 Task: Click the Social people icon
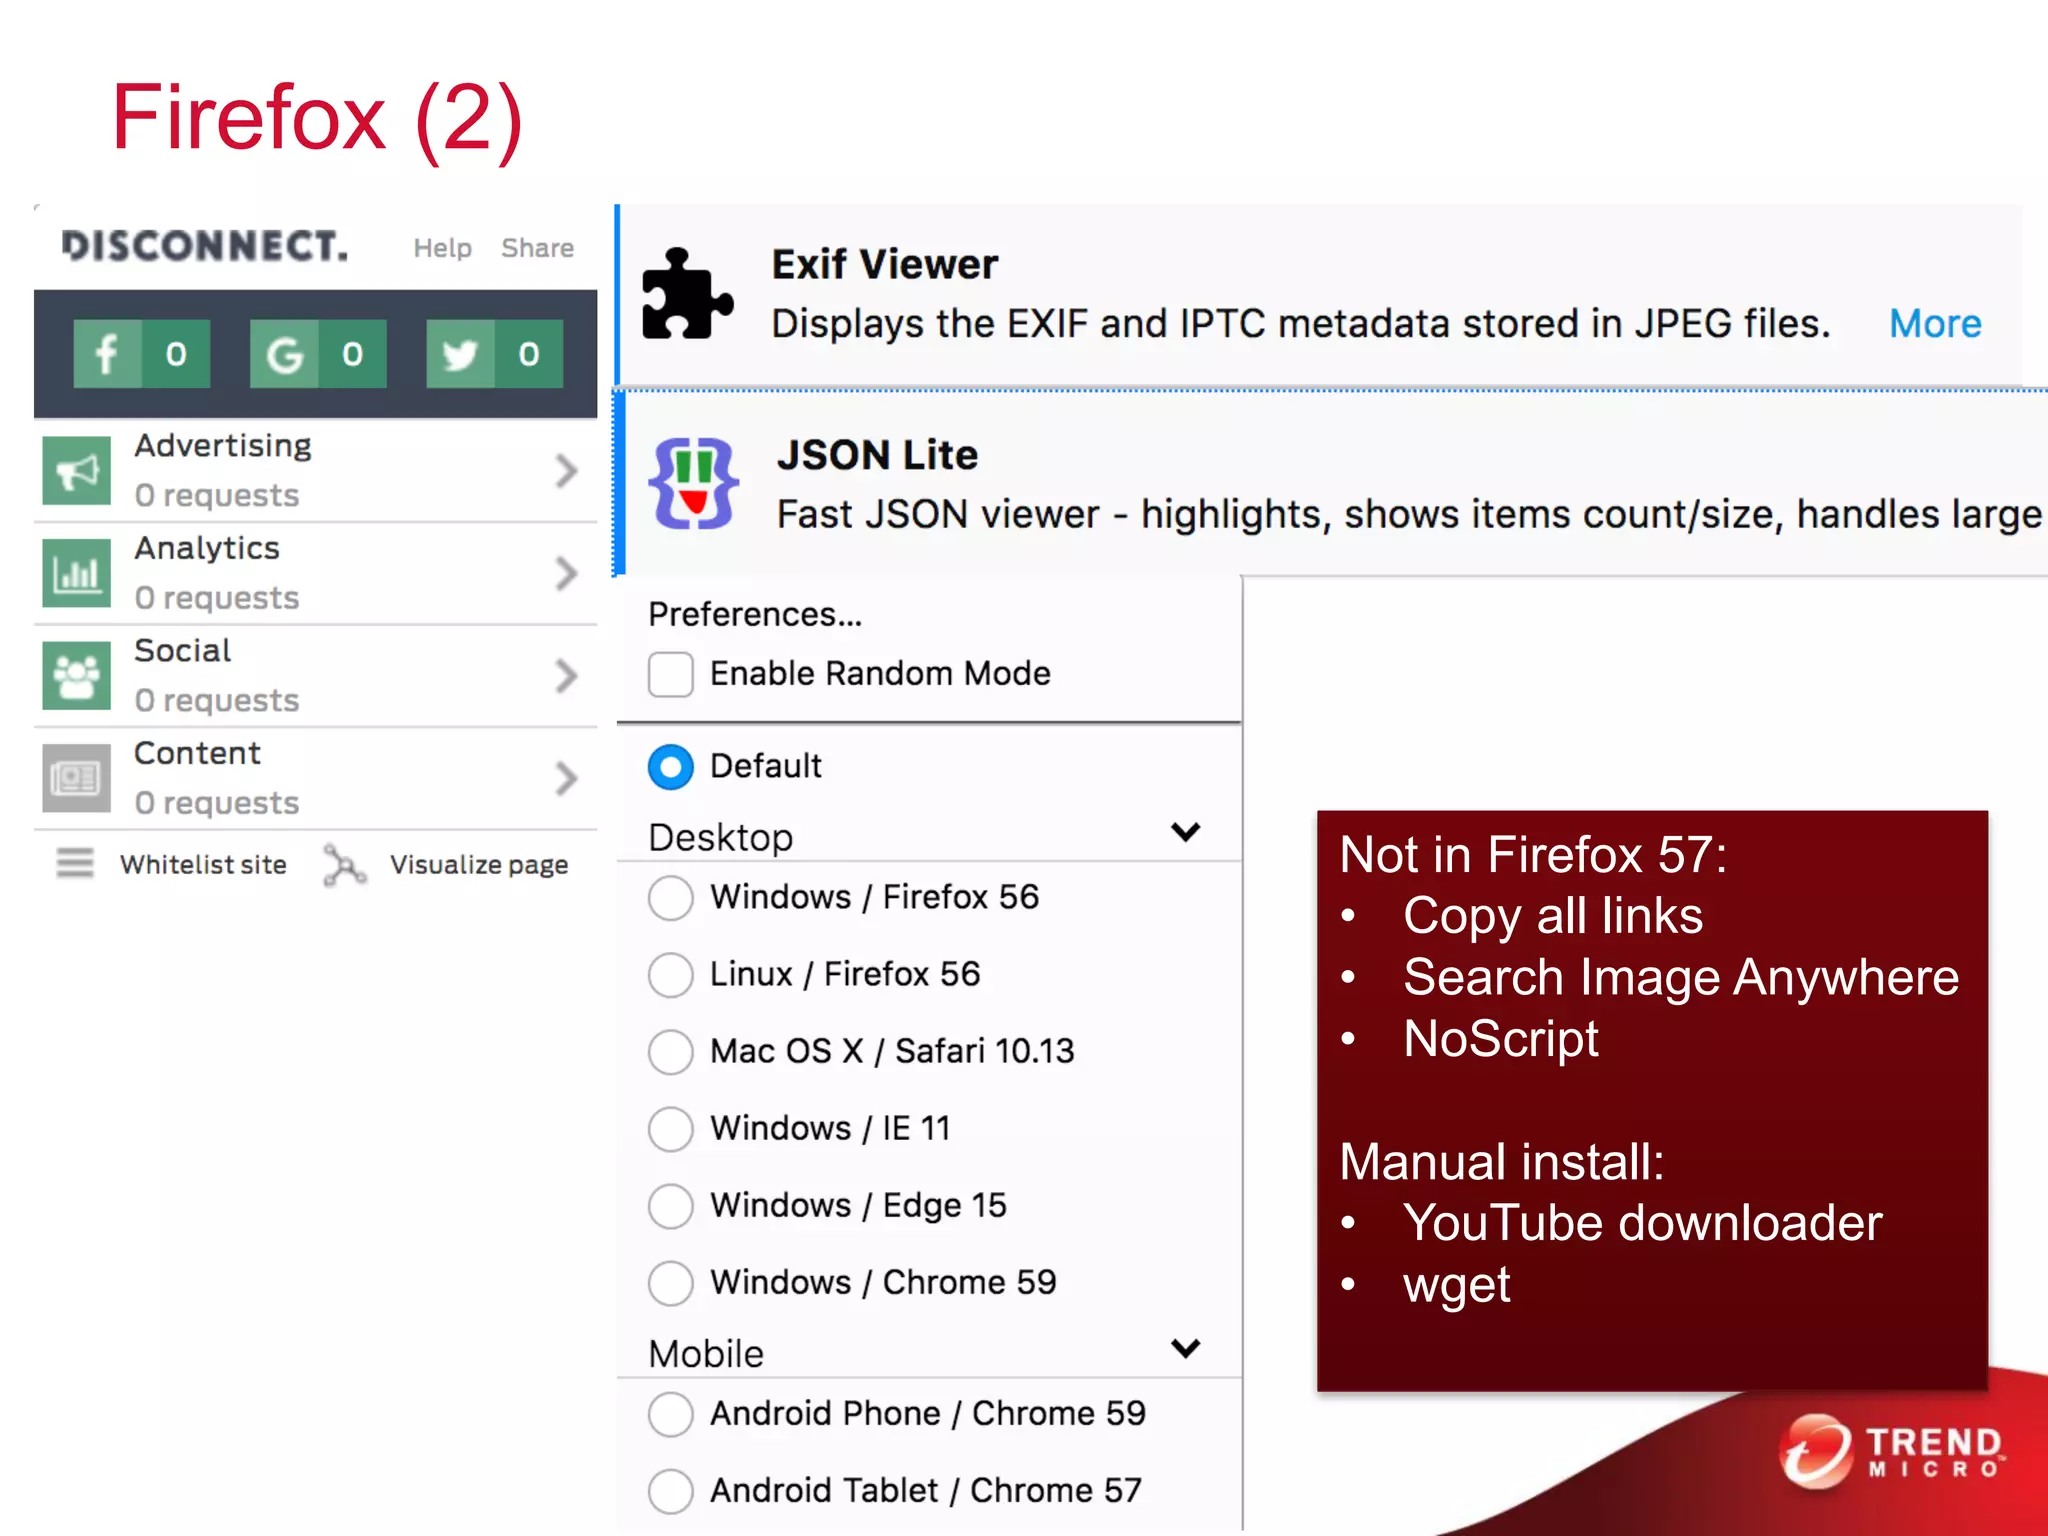(77, 676)
